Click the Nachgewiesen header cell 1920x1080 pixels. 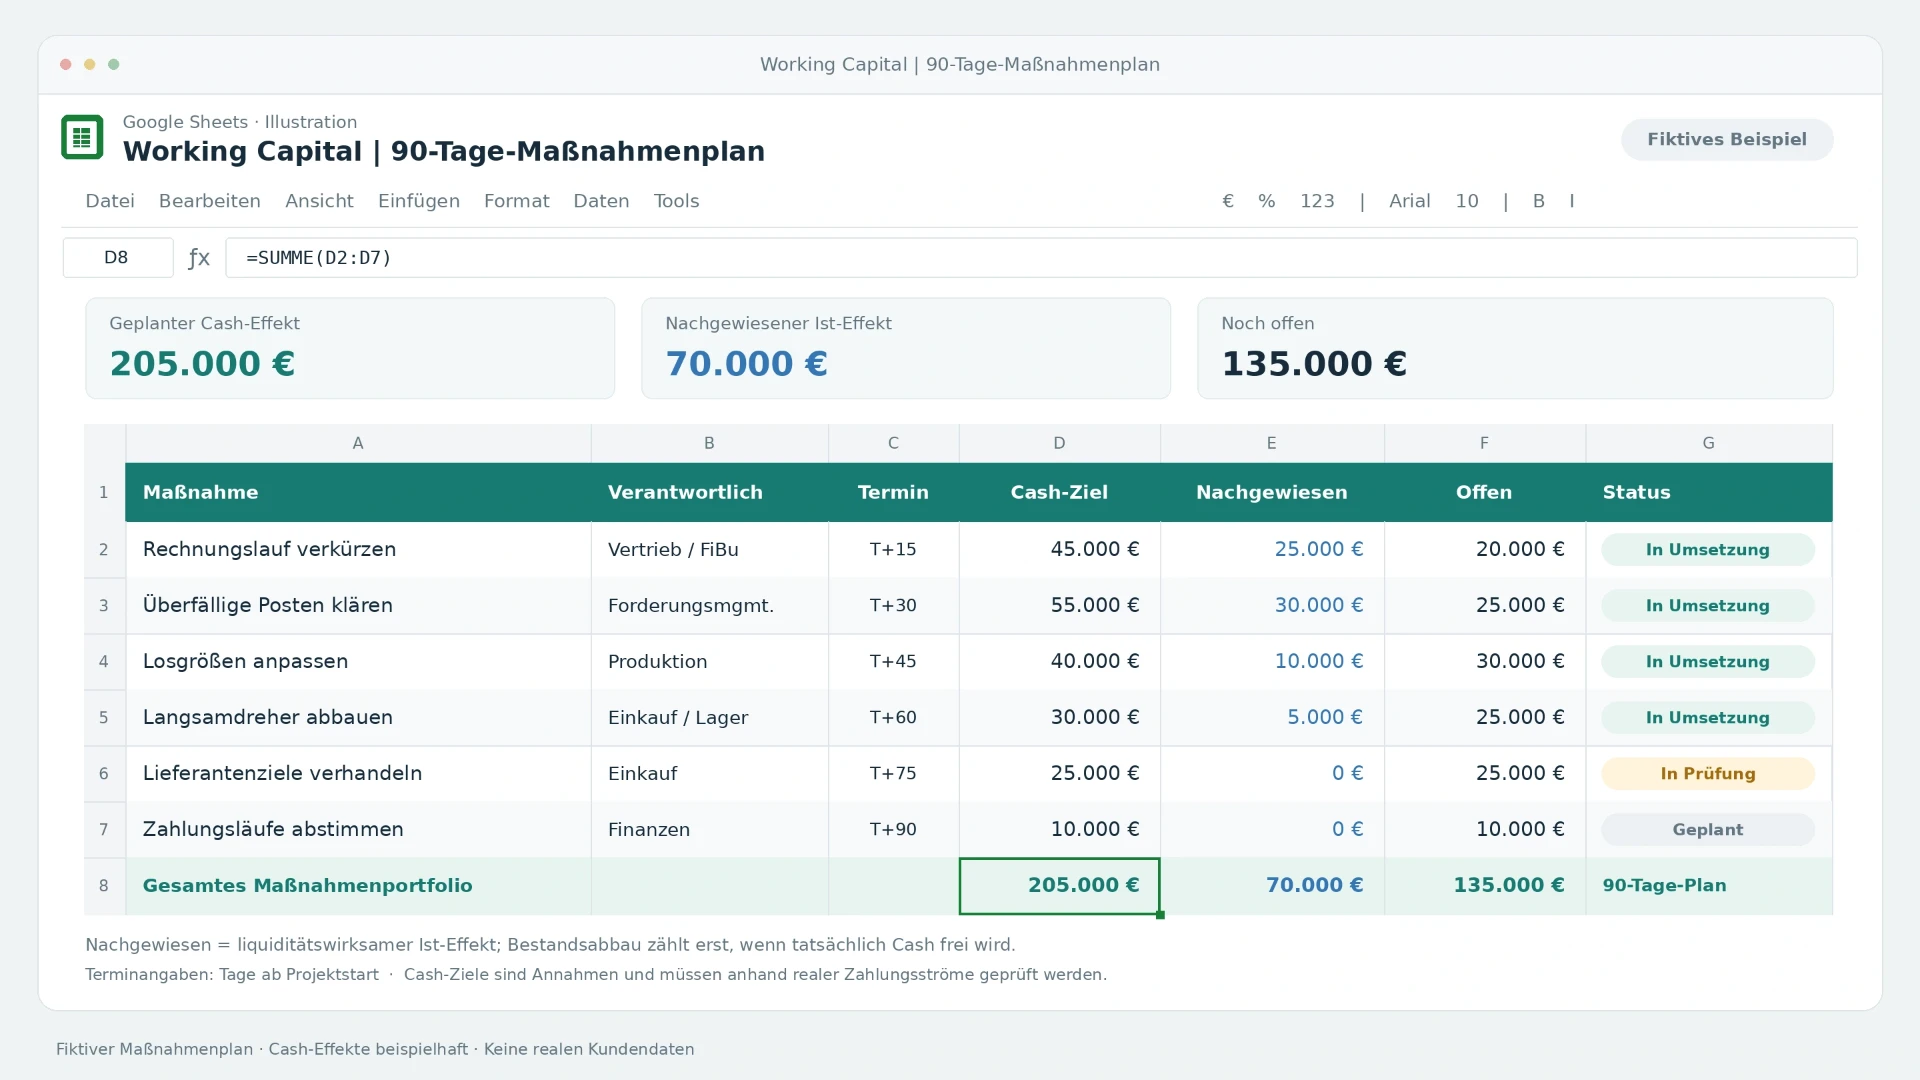click(1272, 492)
